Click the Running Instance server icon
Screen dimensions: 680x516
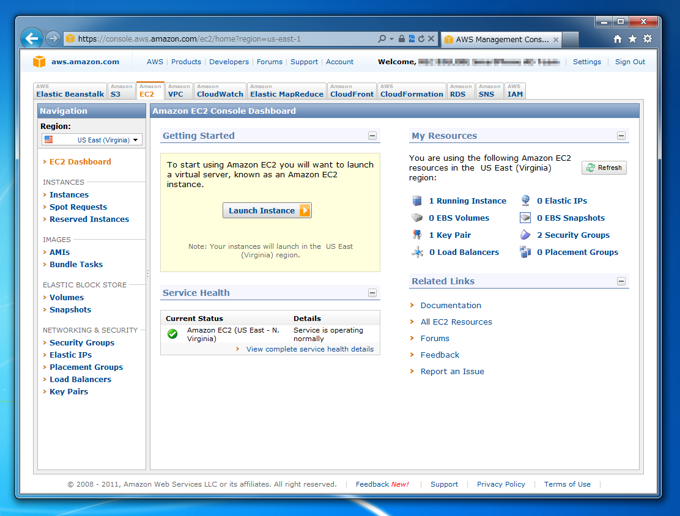click(x=417, y=200)
